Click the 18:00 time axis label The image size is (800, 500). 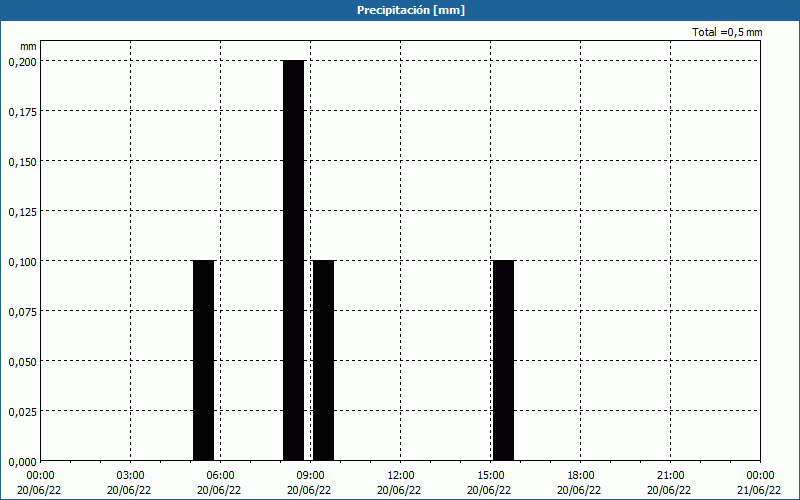(580, 476)
